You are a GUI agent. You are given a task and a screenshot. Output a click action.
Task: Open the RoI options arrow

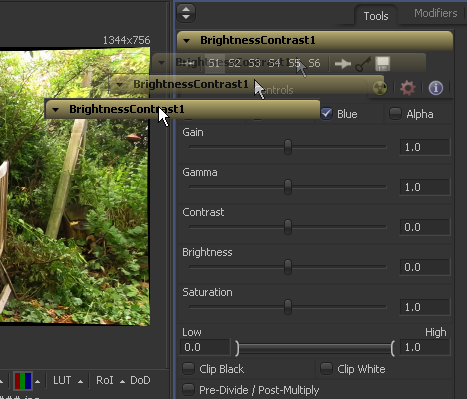[x=122, y=382]
